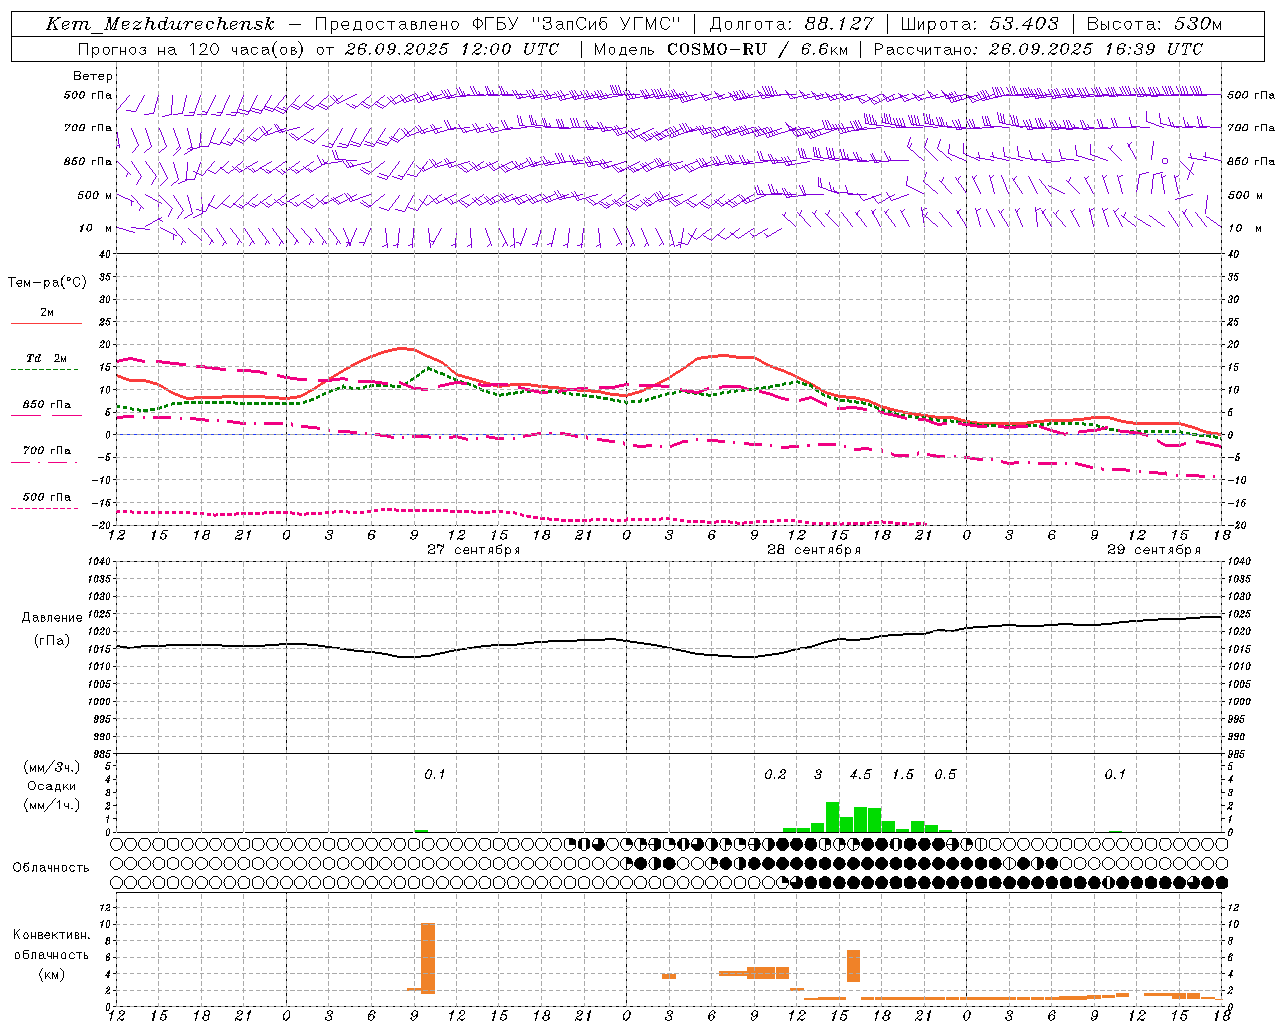Click the Модель COSMO-RU / 6.6км label

coord(721,48)
